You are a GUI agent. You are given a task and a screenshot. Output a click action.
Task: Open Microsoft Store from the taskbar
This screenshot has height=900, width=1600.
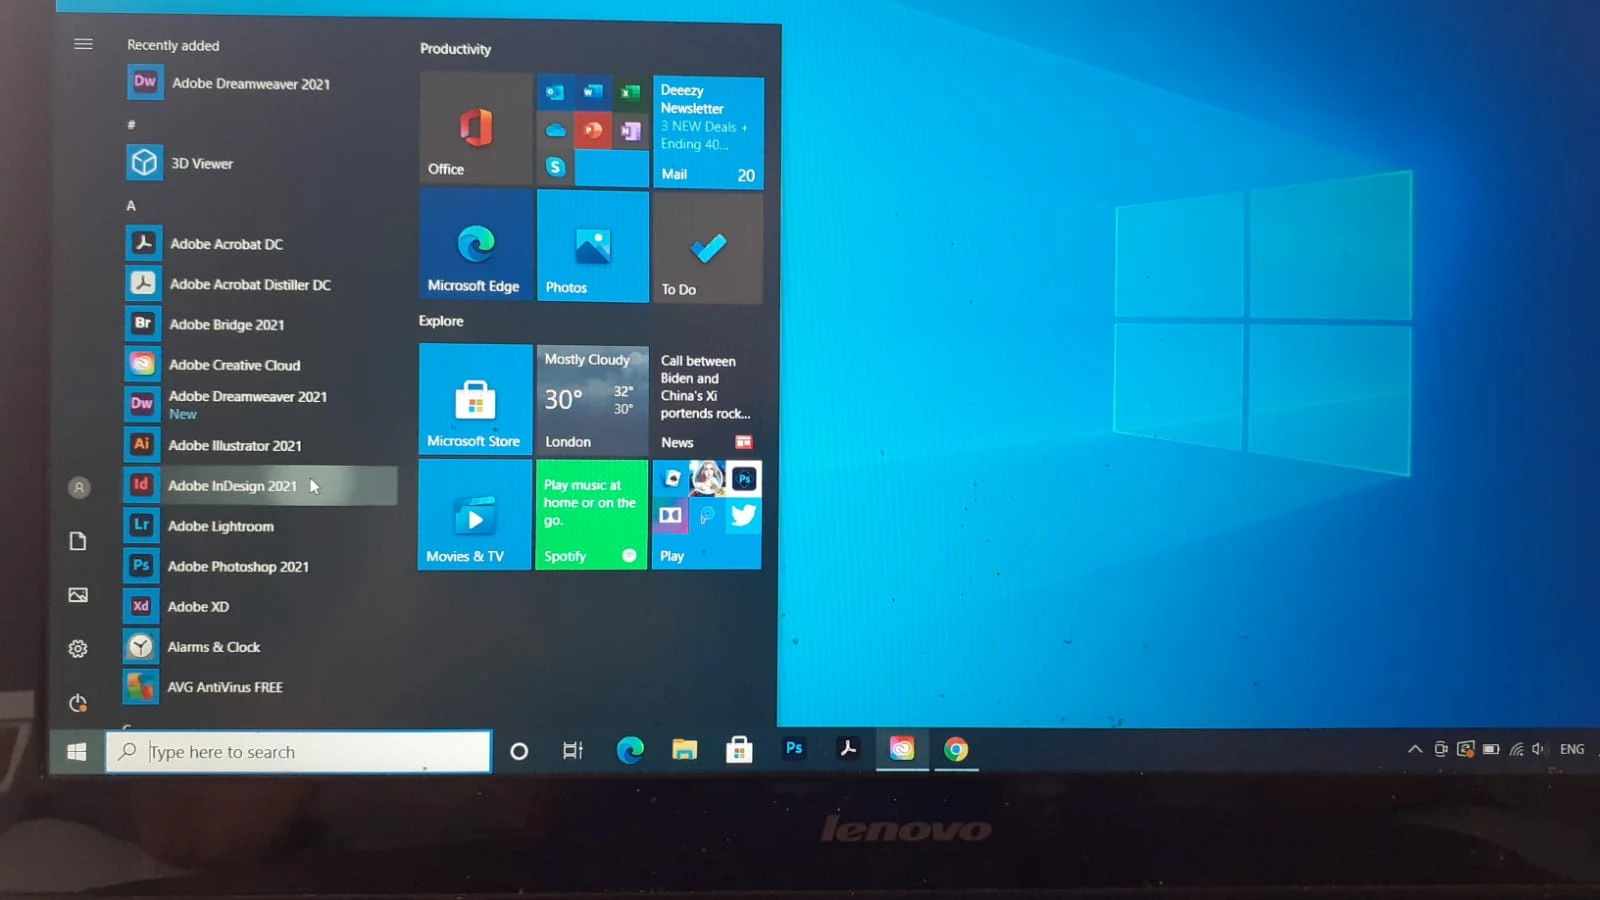[739, 749]
